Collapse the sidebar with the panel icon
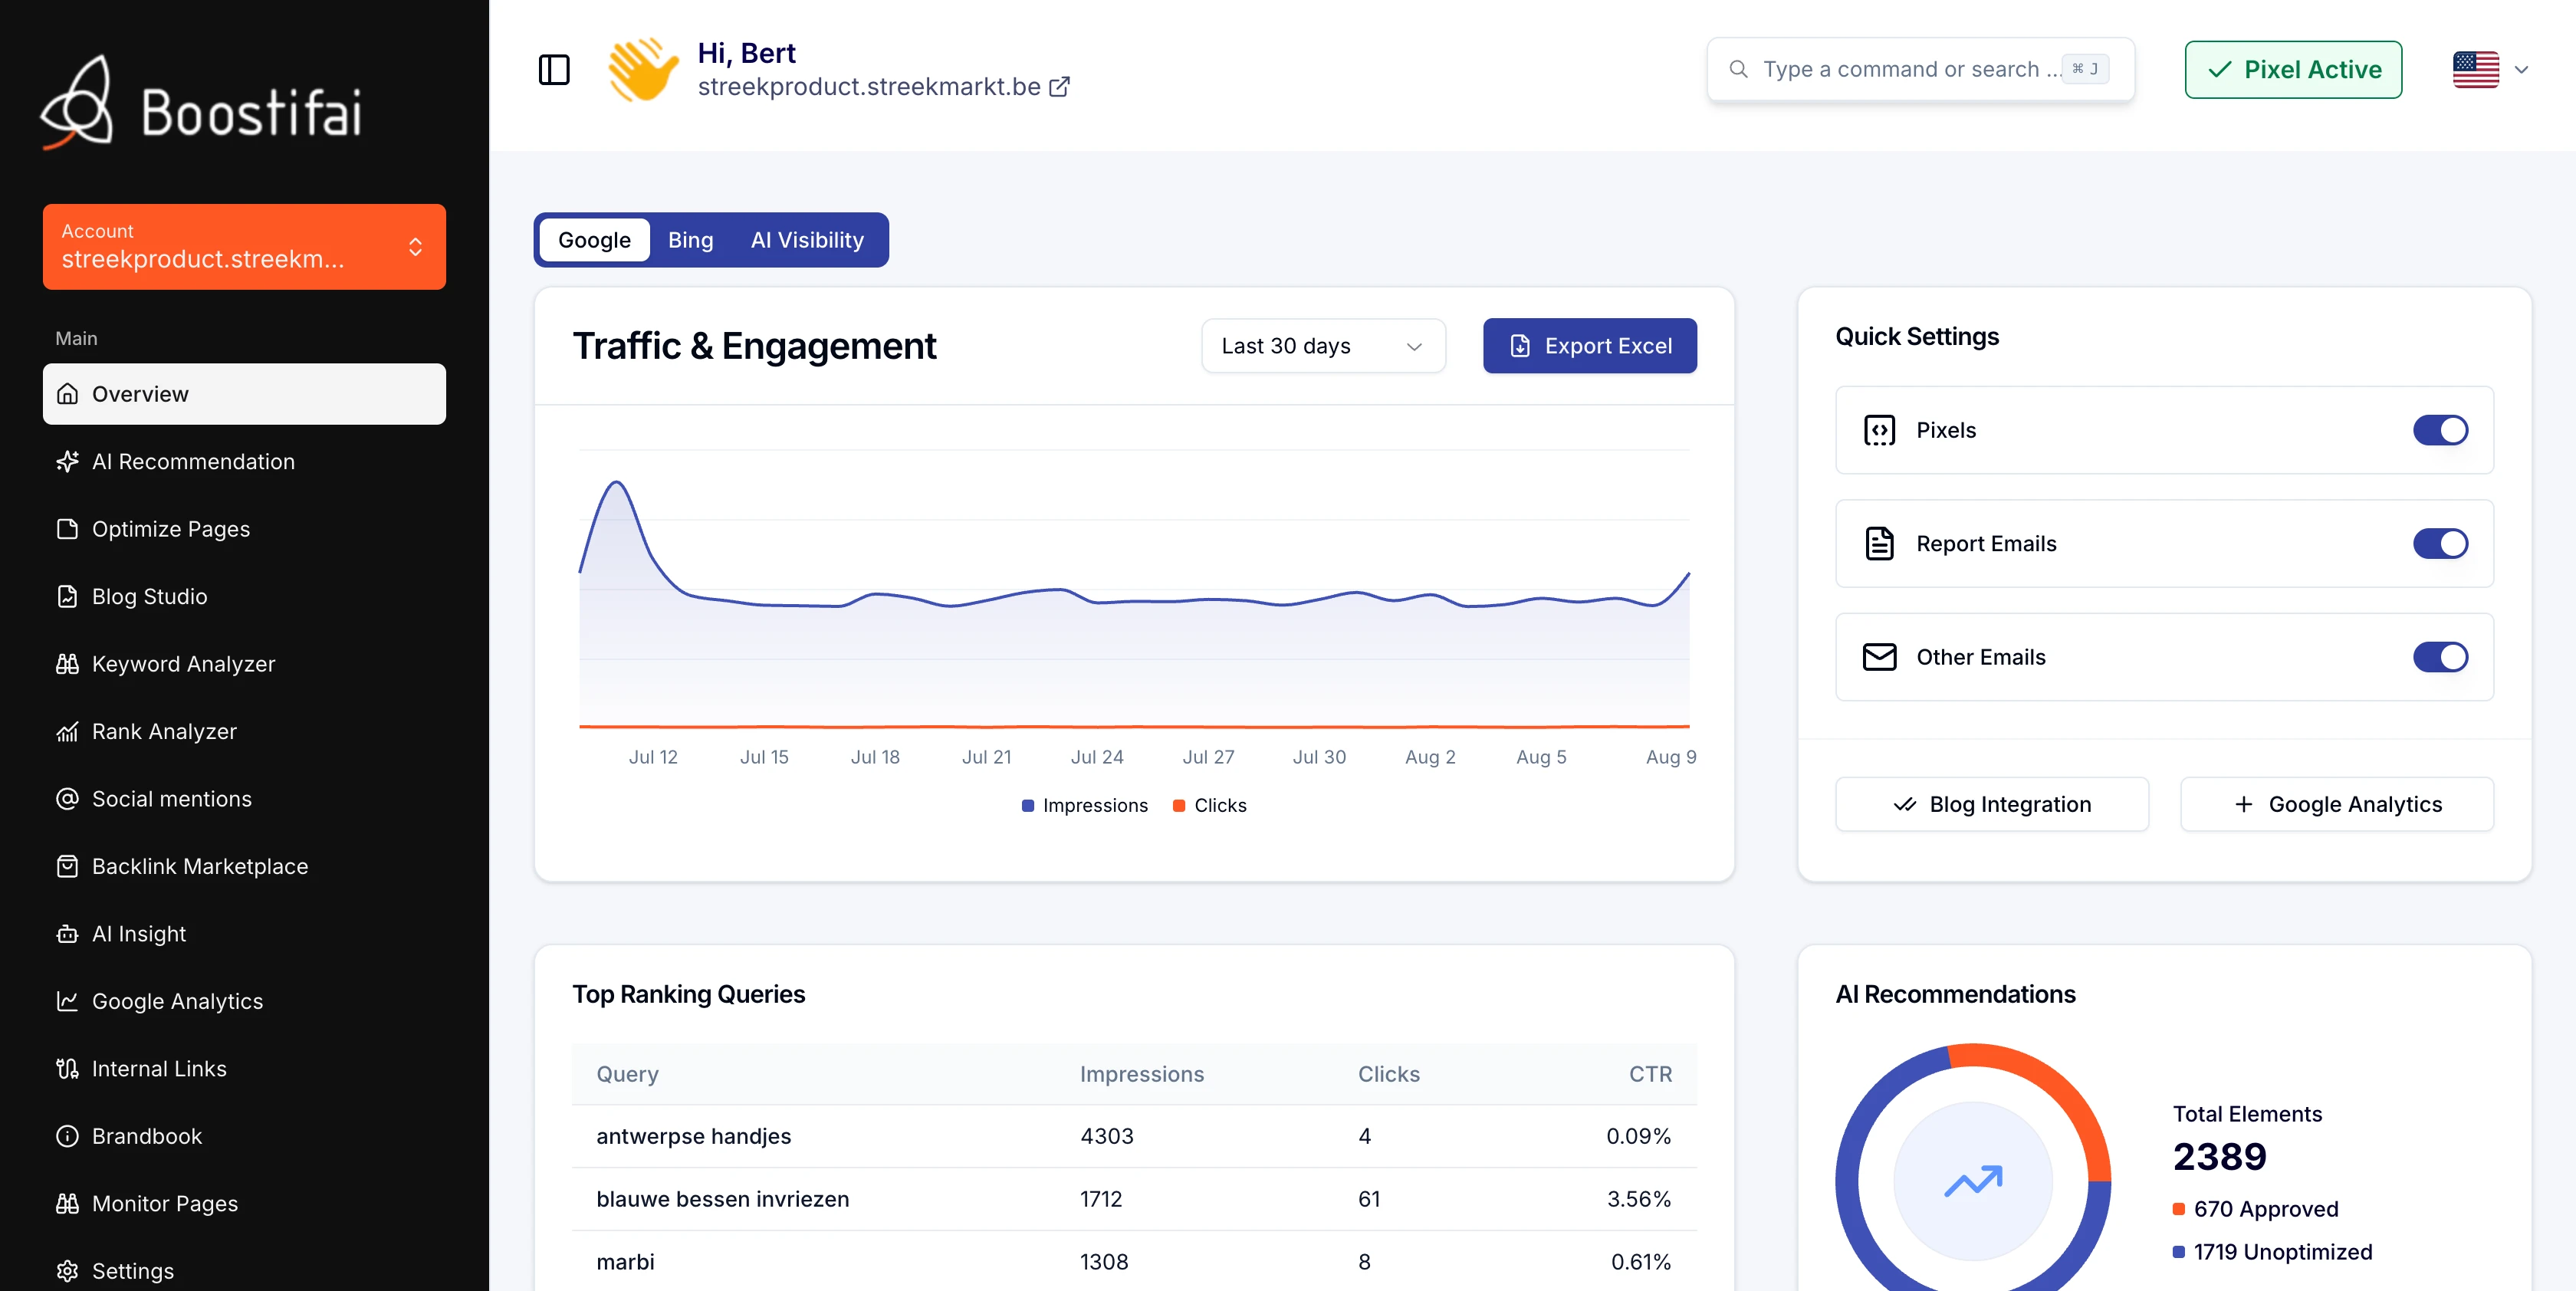This screenshot has width=2576, height=1291. (x=553, y=70)
